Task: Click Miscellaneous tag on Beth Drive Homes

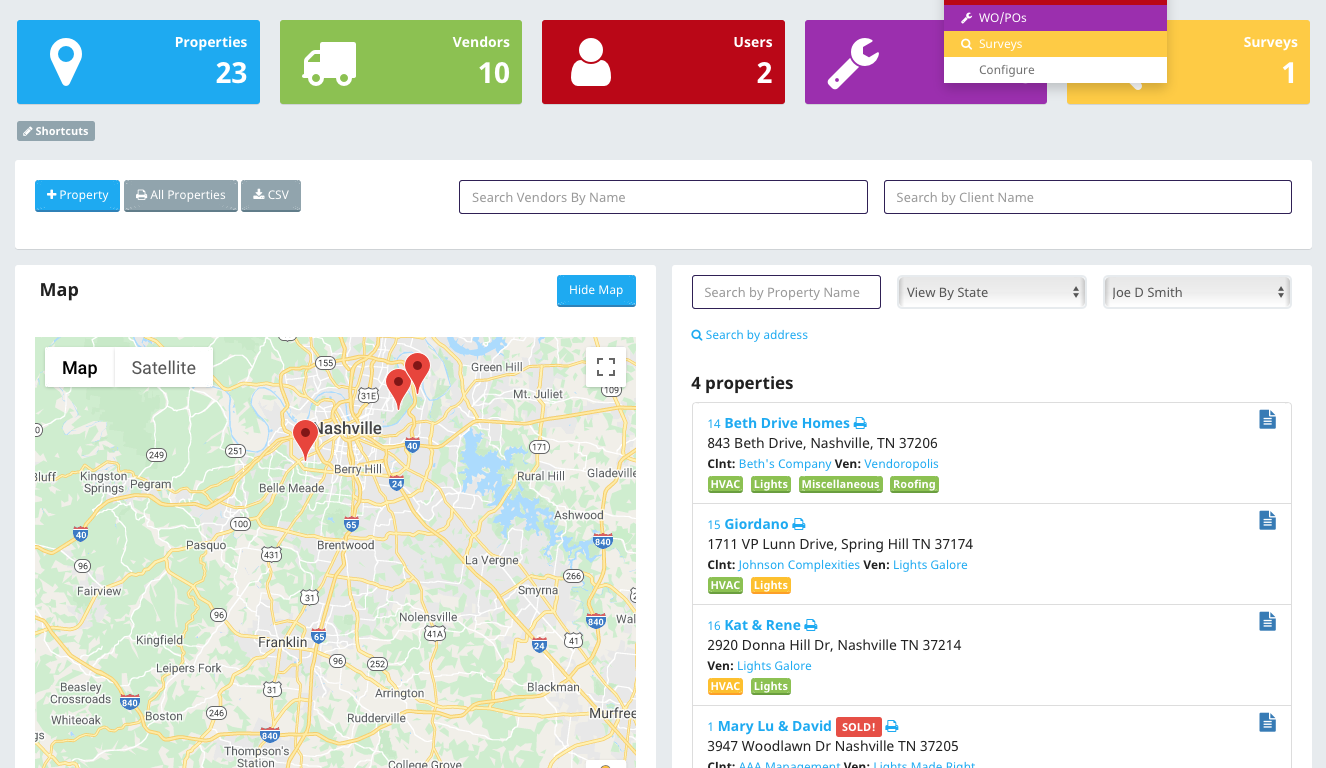Action: [x=840, y=484]
